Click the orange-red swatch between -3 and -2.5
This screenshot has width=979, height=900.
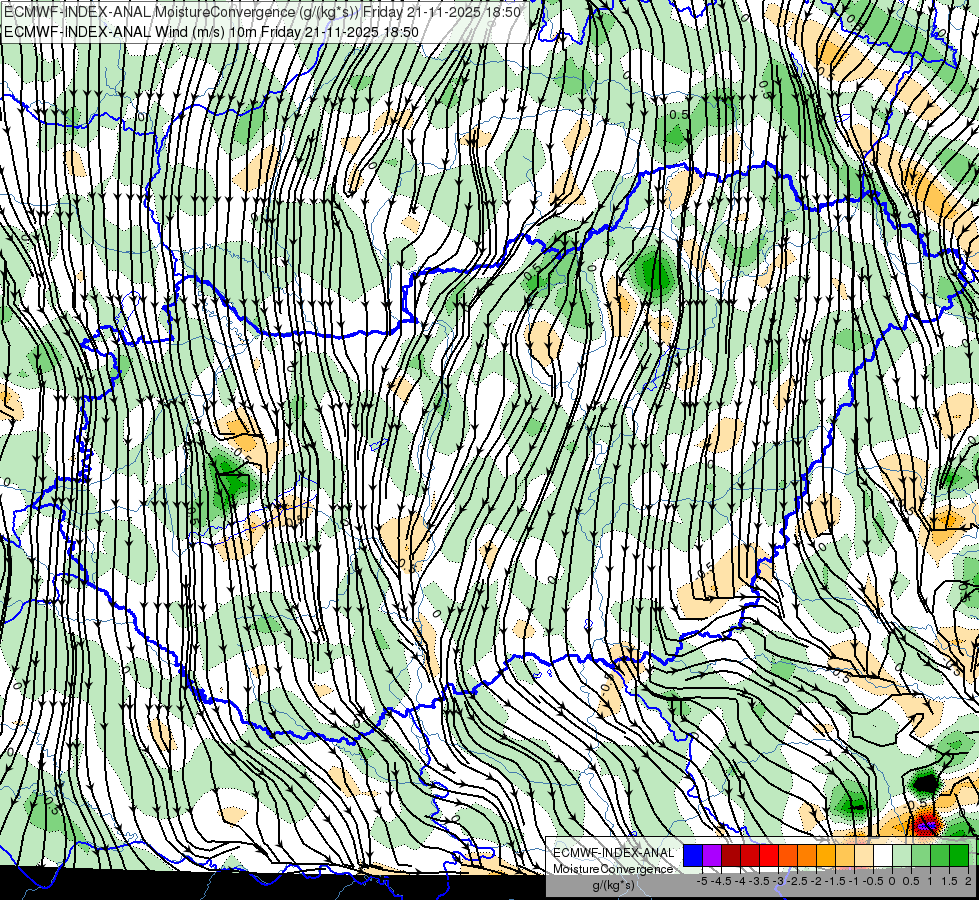[x=788, y=855]
